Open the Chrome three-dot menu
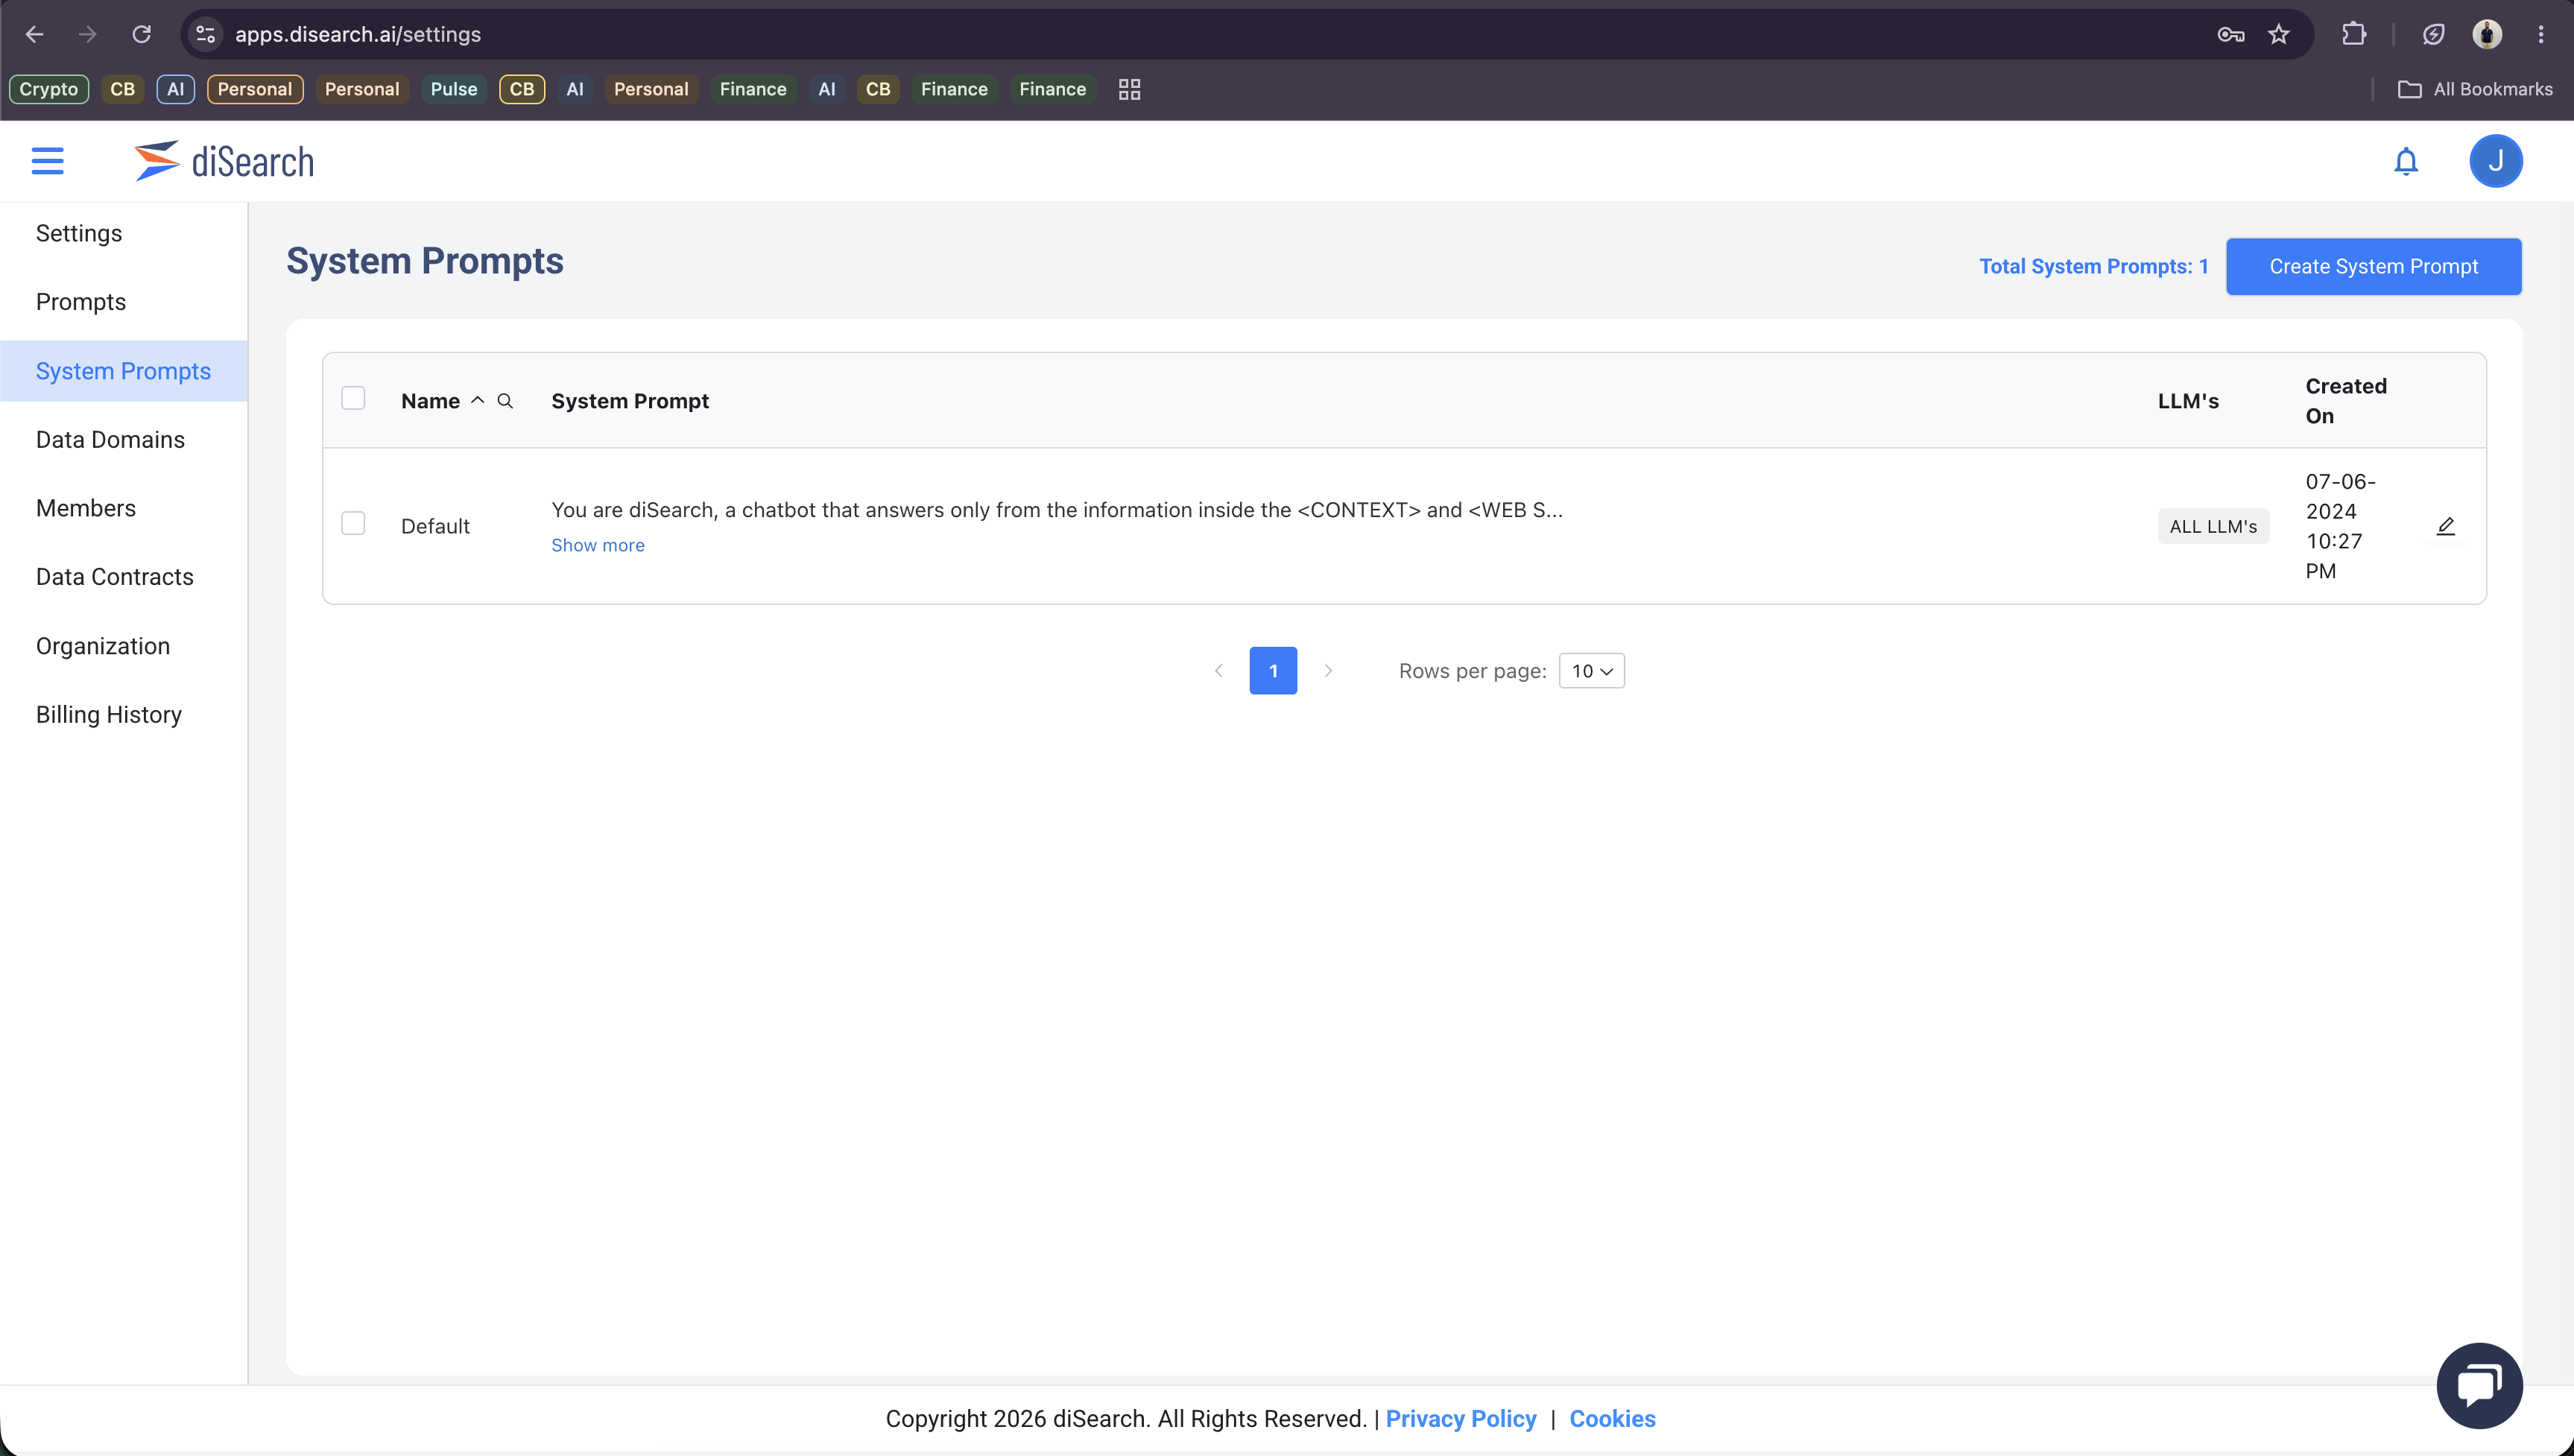This screenshot has height=1456, width=2574. [2540, 34]
